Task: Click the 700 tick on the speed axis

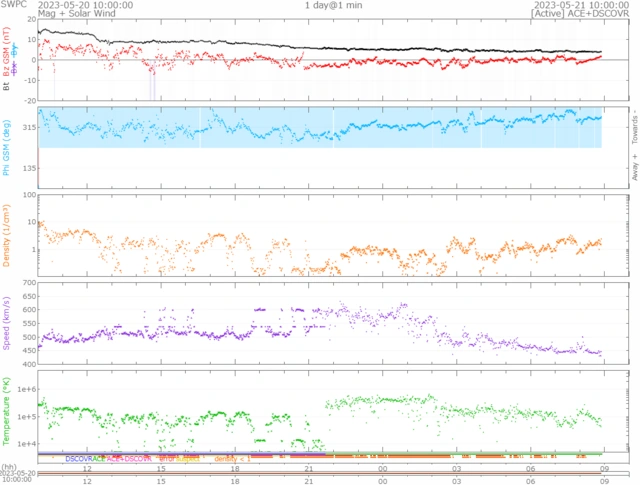Action: [27, 284]
